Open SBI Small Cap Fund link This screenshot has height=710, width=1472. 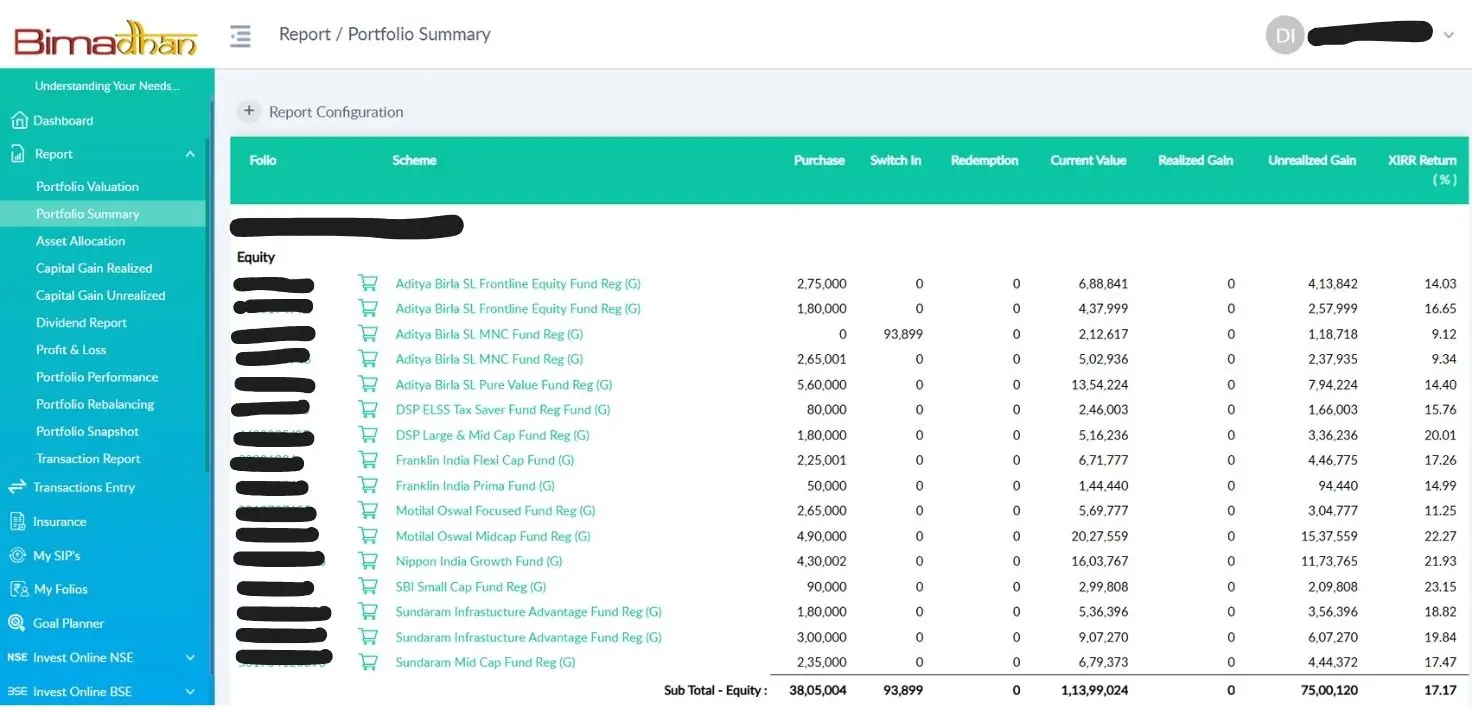[x=471, y=586]
